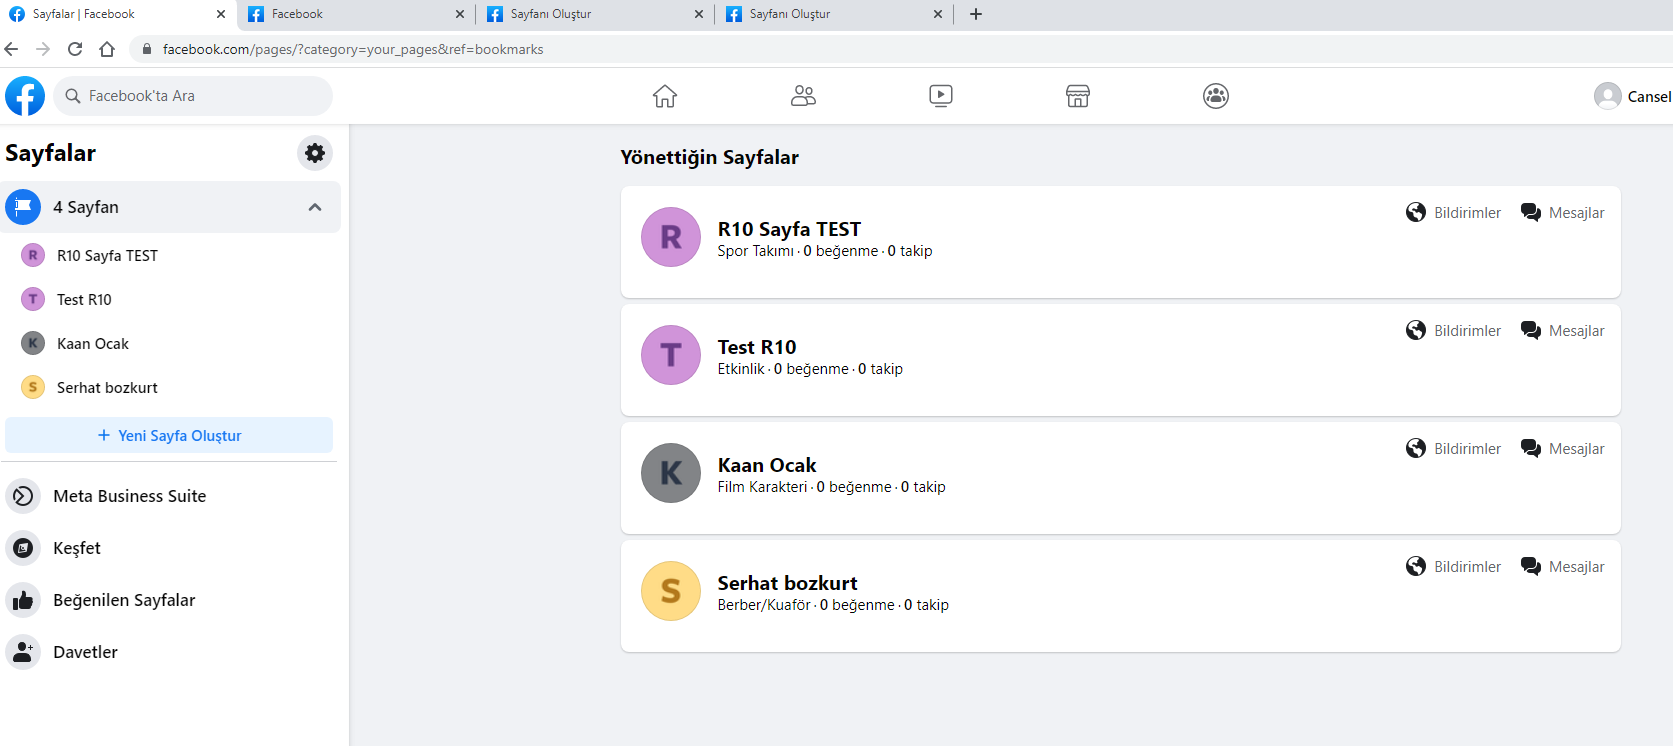Open Bildirimler for Serhat bozkurt
1673x746 pixels.
point(1467,567)
